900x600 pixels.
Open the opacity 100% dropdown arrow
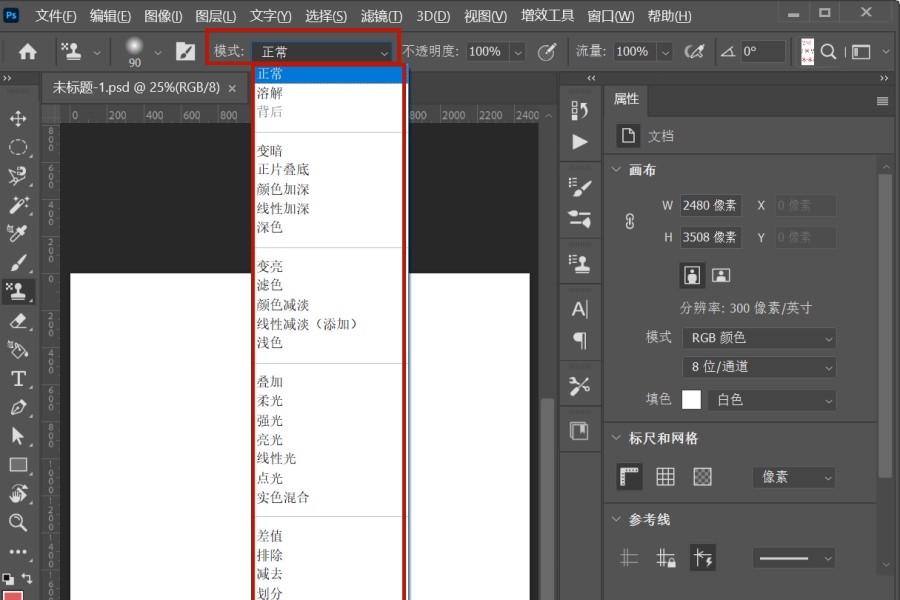tap(518, 52)
